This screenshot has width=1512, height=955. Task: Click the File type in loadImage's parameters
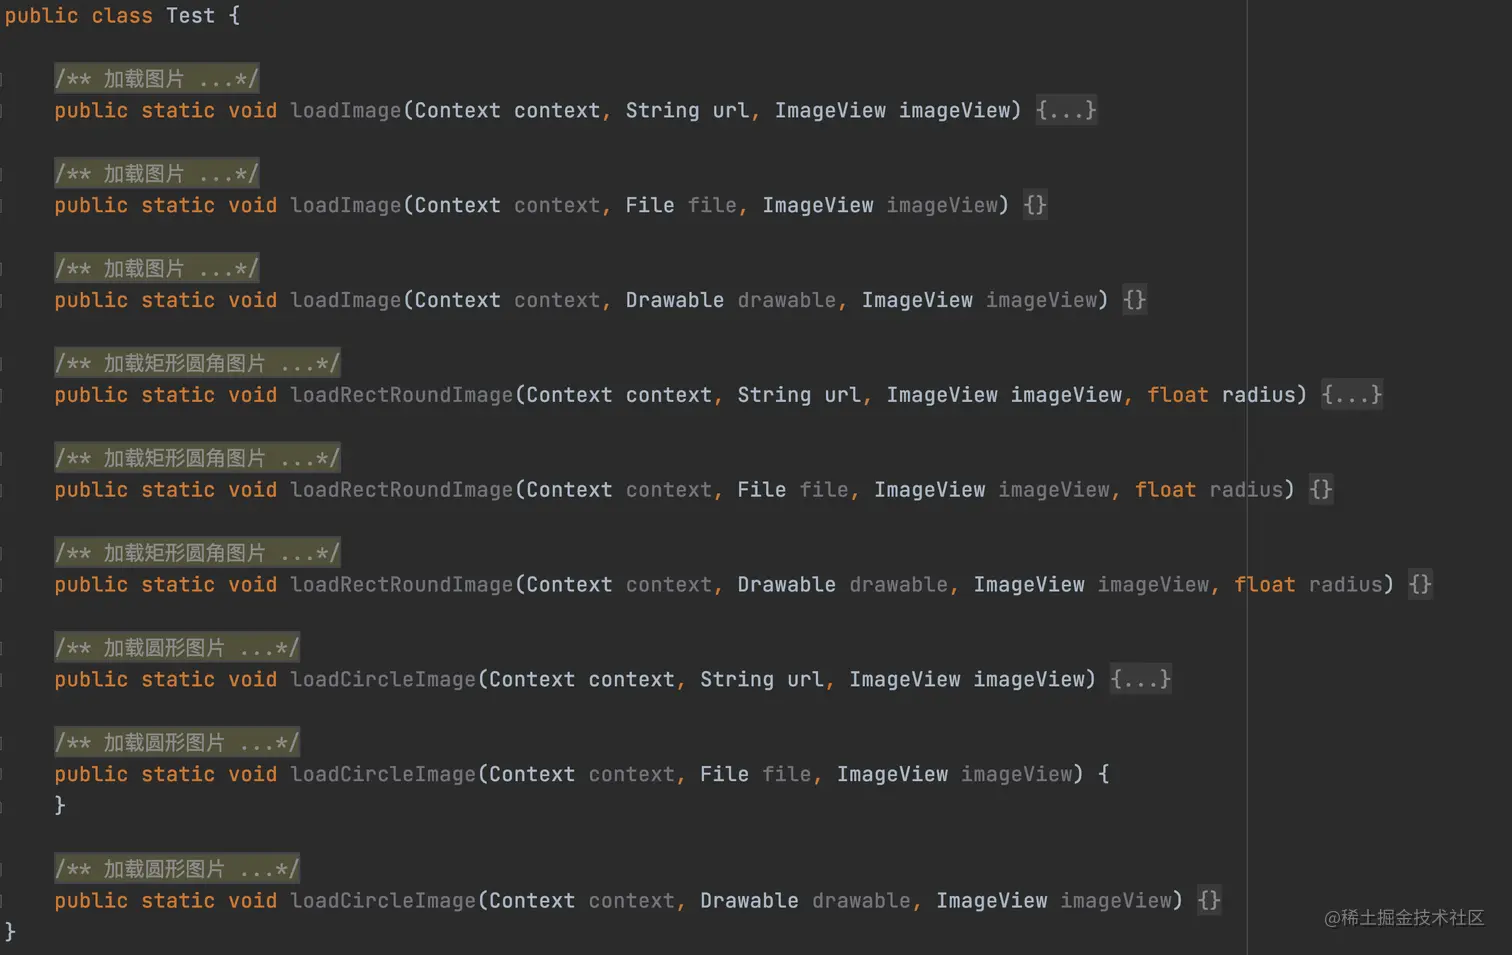(650, 205)
